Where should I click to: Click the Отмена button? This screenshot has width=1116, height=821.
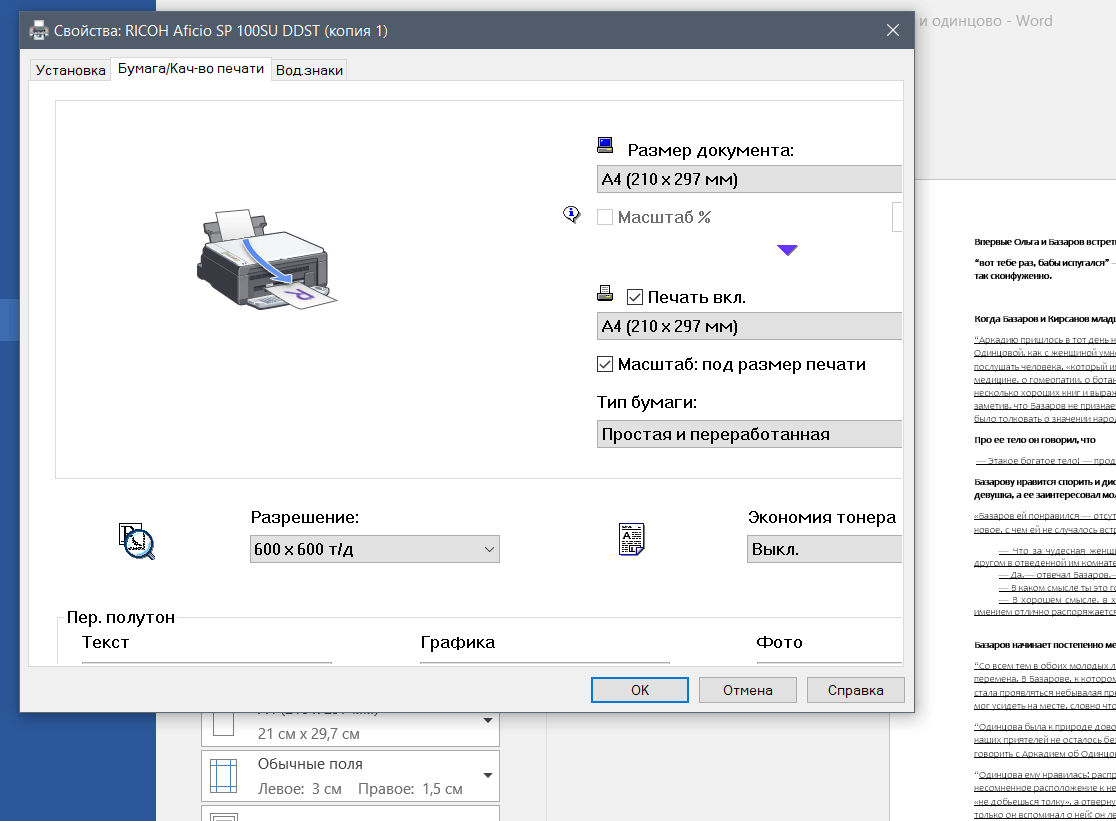(x=747, y=690)
